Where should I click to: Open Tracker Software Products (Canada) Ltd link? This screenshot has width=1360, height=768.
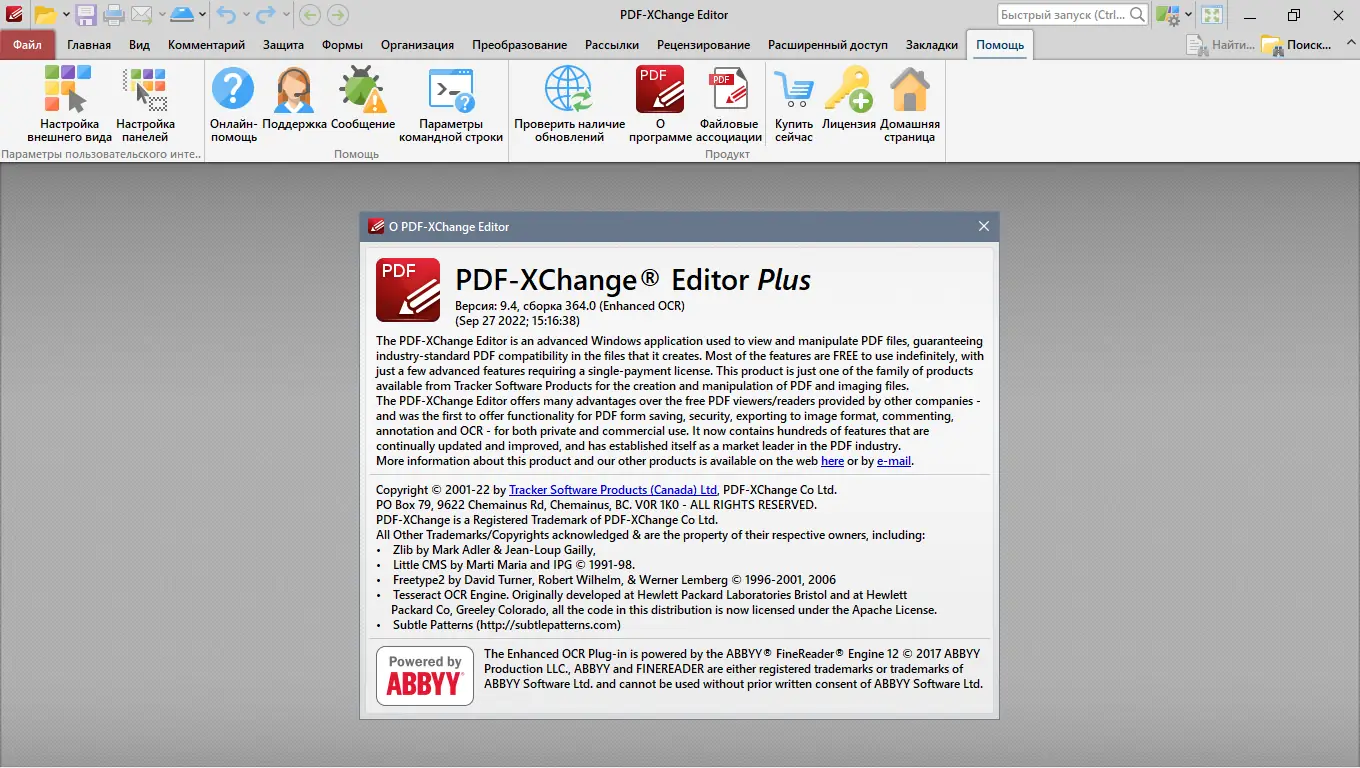[x=613, y=490]
